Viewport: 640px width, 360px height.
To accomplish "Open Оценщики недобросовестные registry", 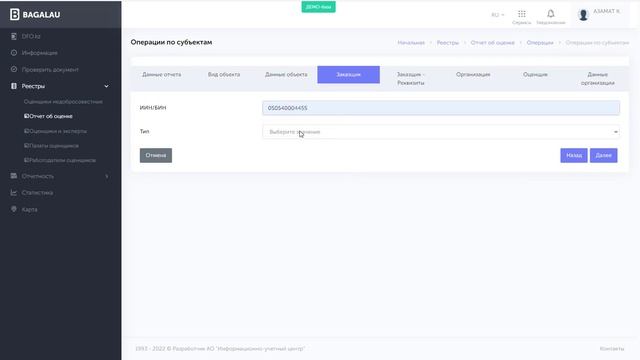I will point(63,102).
